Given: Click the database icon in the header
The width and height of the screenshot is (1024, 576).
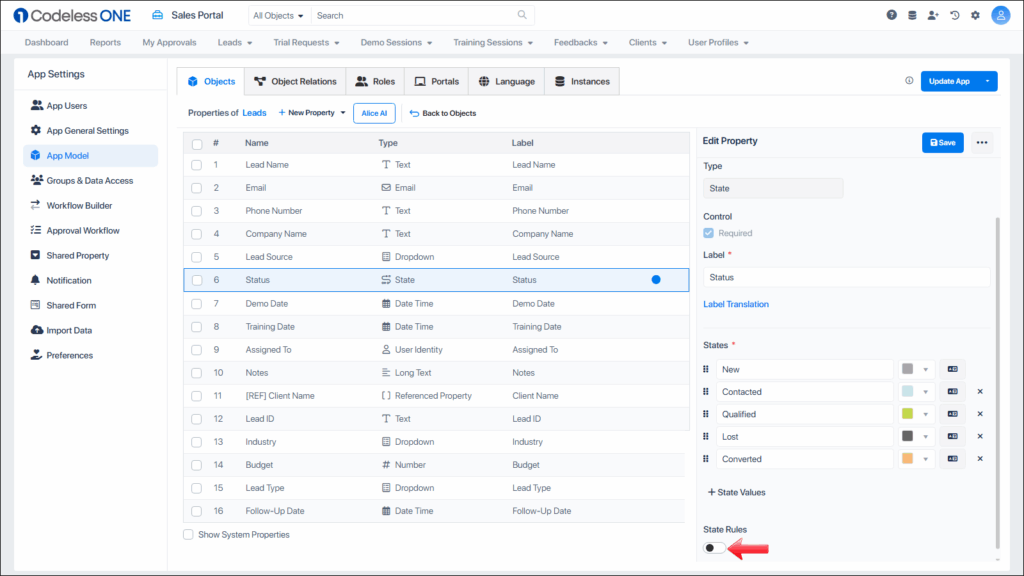Looking at the screenshot, I should point(911,14).
